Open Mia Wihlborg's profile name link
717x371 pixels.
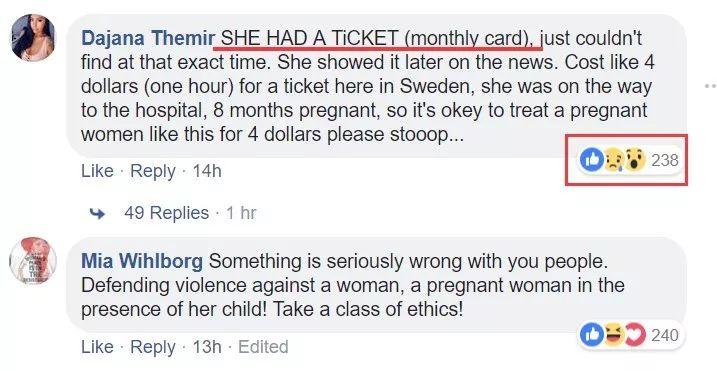click(142, 261)
